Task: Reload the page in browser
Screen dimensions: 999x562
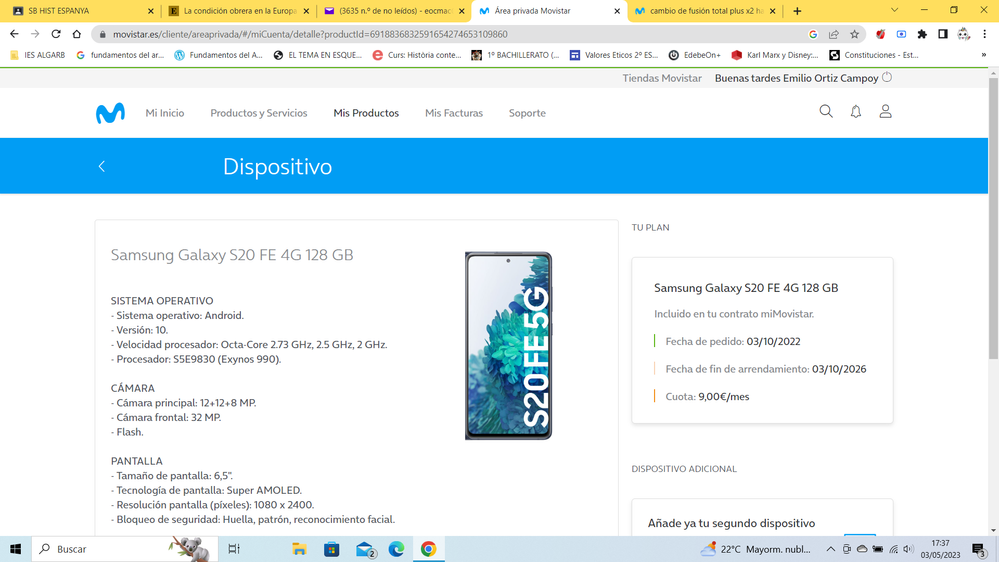Action: (56, 34)
